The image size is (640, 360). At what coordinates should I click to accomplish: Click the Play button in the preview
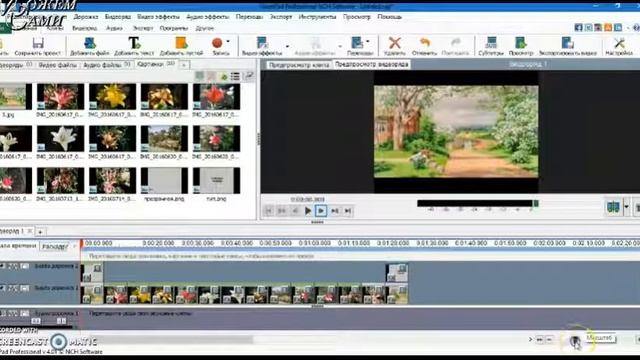point(308,211)
